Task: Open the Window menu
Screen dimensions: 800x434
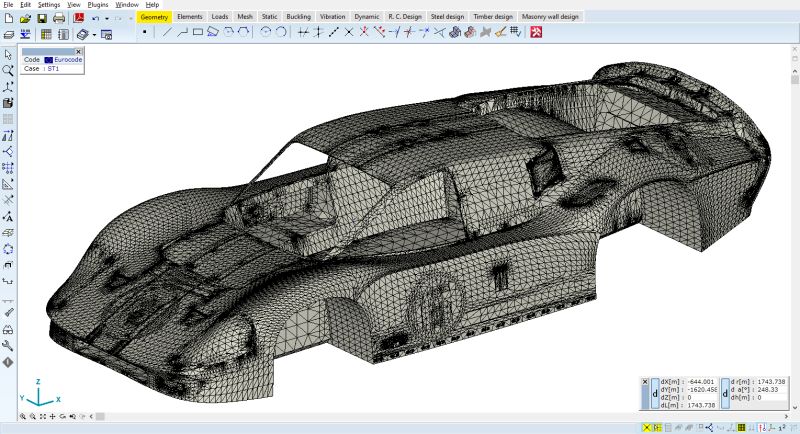Action: click(127, 5)
